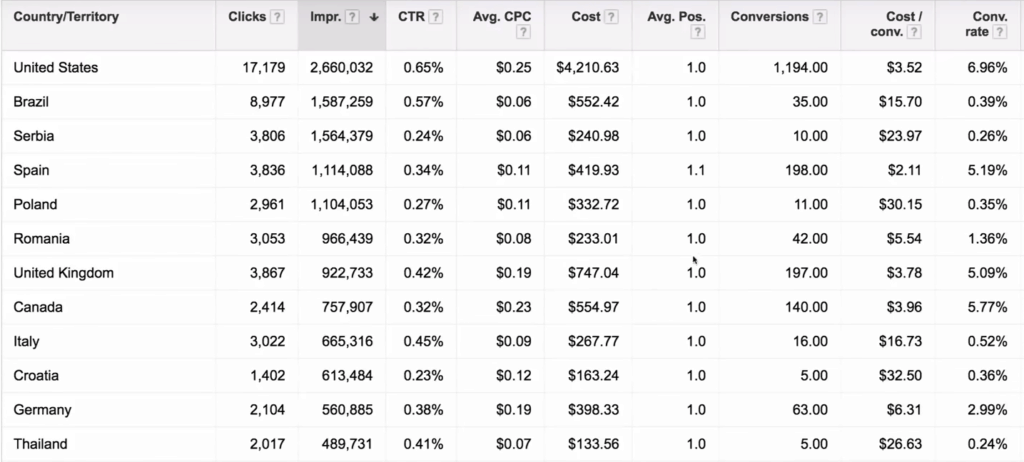
Task: Select the United Kingdom row label
Action: (63, 272)
